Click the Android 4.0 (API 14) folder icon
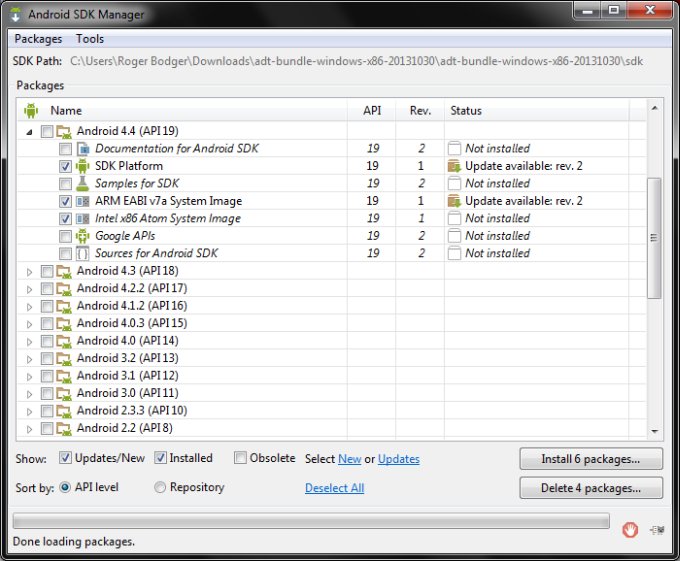The height and width of the screenshot is (561, 680). click(x=64, y=341)
